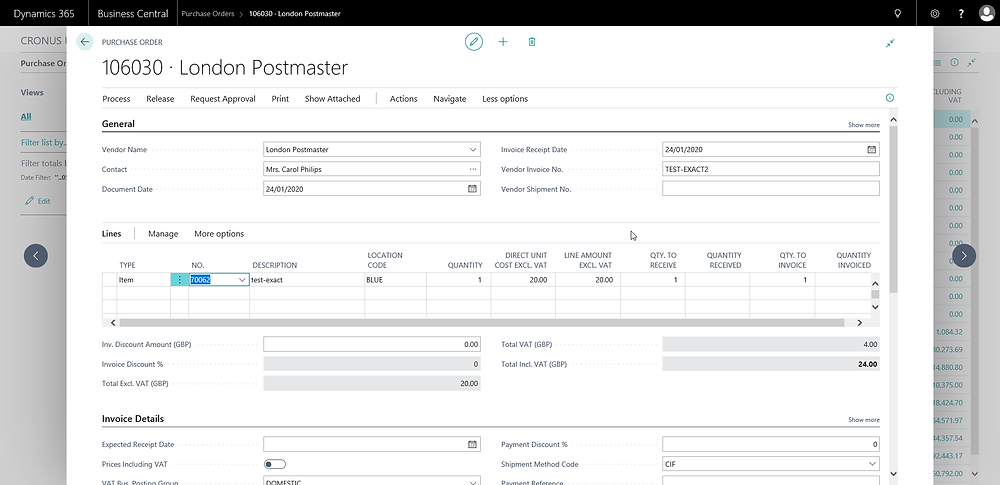This screenshot has height=485, width=1000.
Task: Open line options three-dot menu for Item row
Action: click(179, 280)
